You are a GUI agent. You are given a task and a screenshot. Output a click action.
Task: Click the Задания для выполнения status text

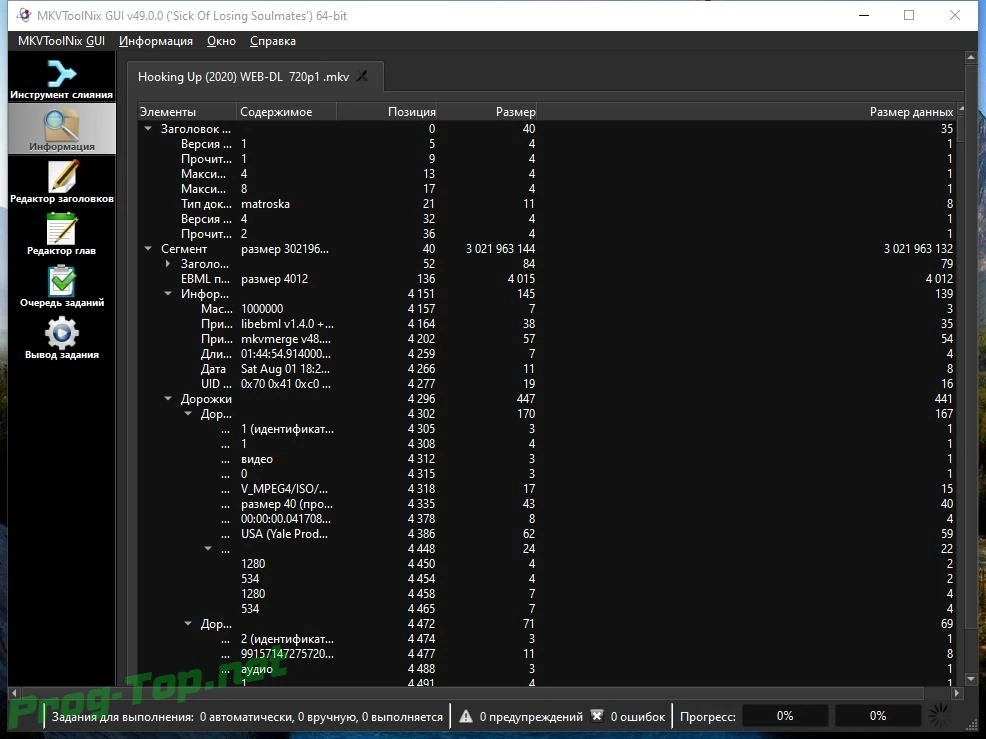click(x=247, y=716)
